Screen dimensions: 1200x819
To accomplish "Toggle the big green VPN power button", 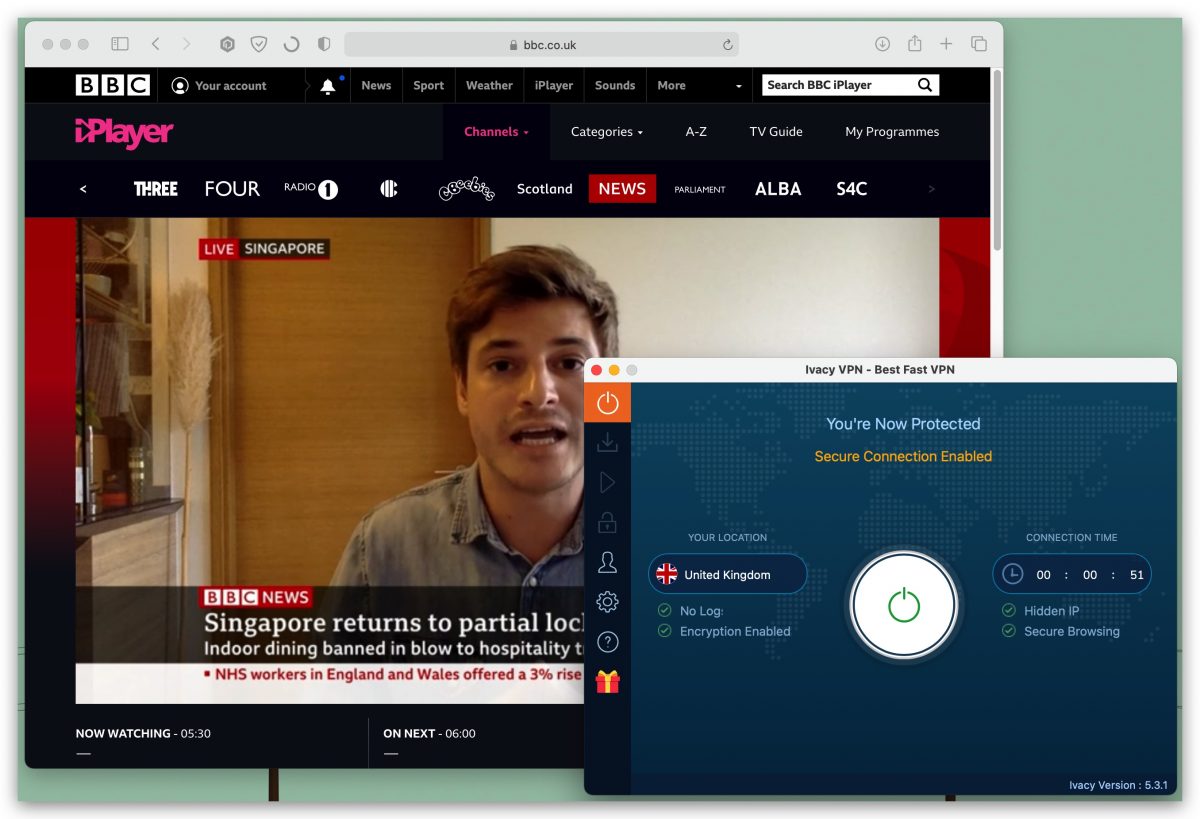I will (x=904, y=605).
